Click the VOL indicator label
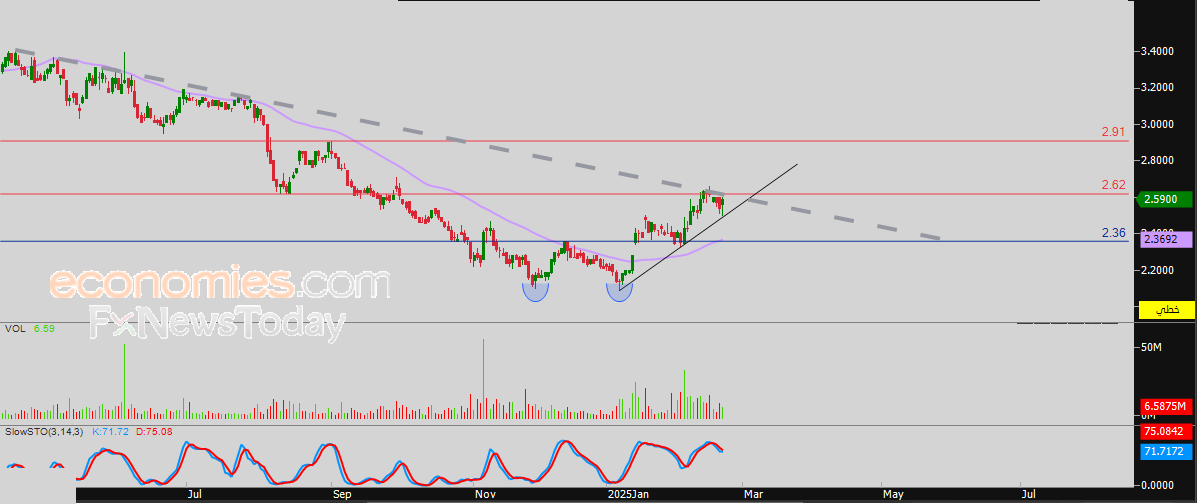Screen dimensions: 1197x504 pyautogui.click(x=14, y=328)
